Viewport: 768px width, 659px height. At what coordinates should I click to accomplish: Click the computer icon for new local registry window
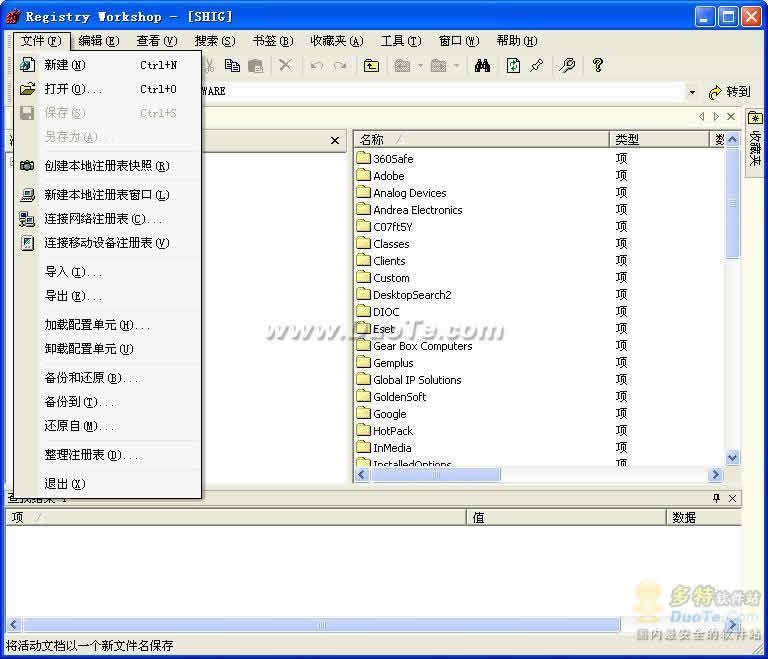[27, 195]
